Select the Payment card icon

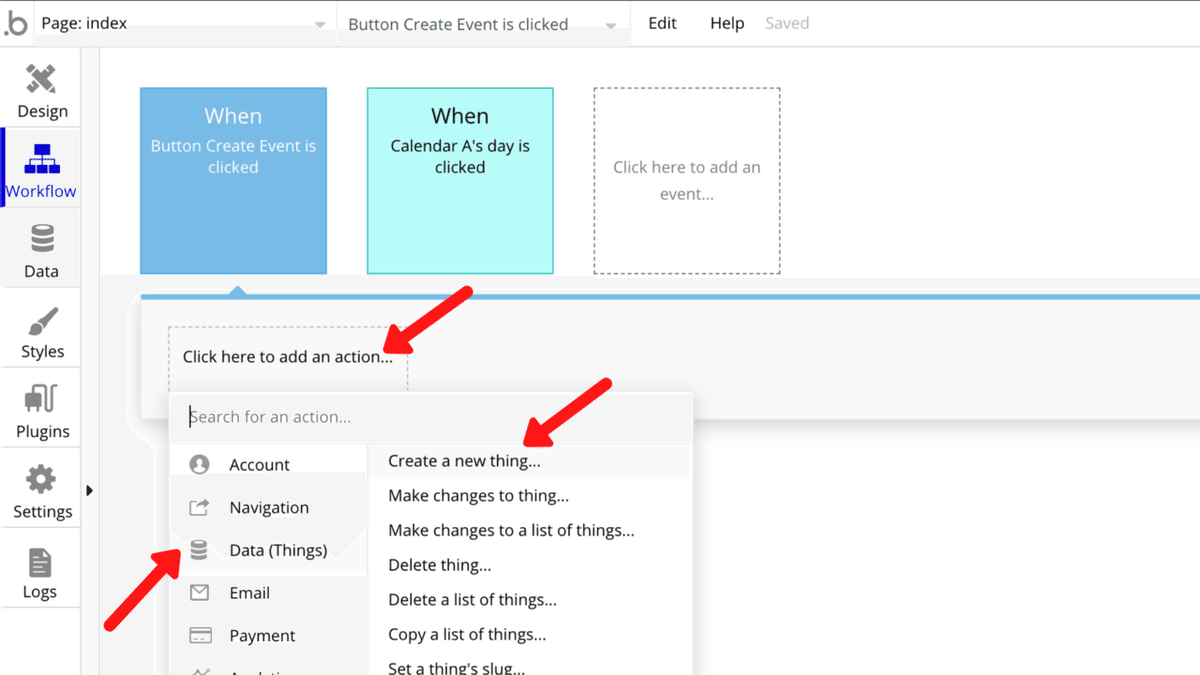point(200,636)
